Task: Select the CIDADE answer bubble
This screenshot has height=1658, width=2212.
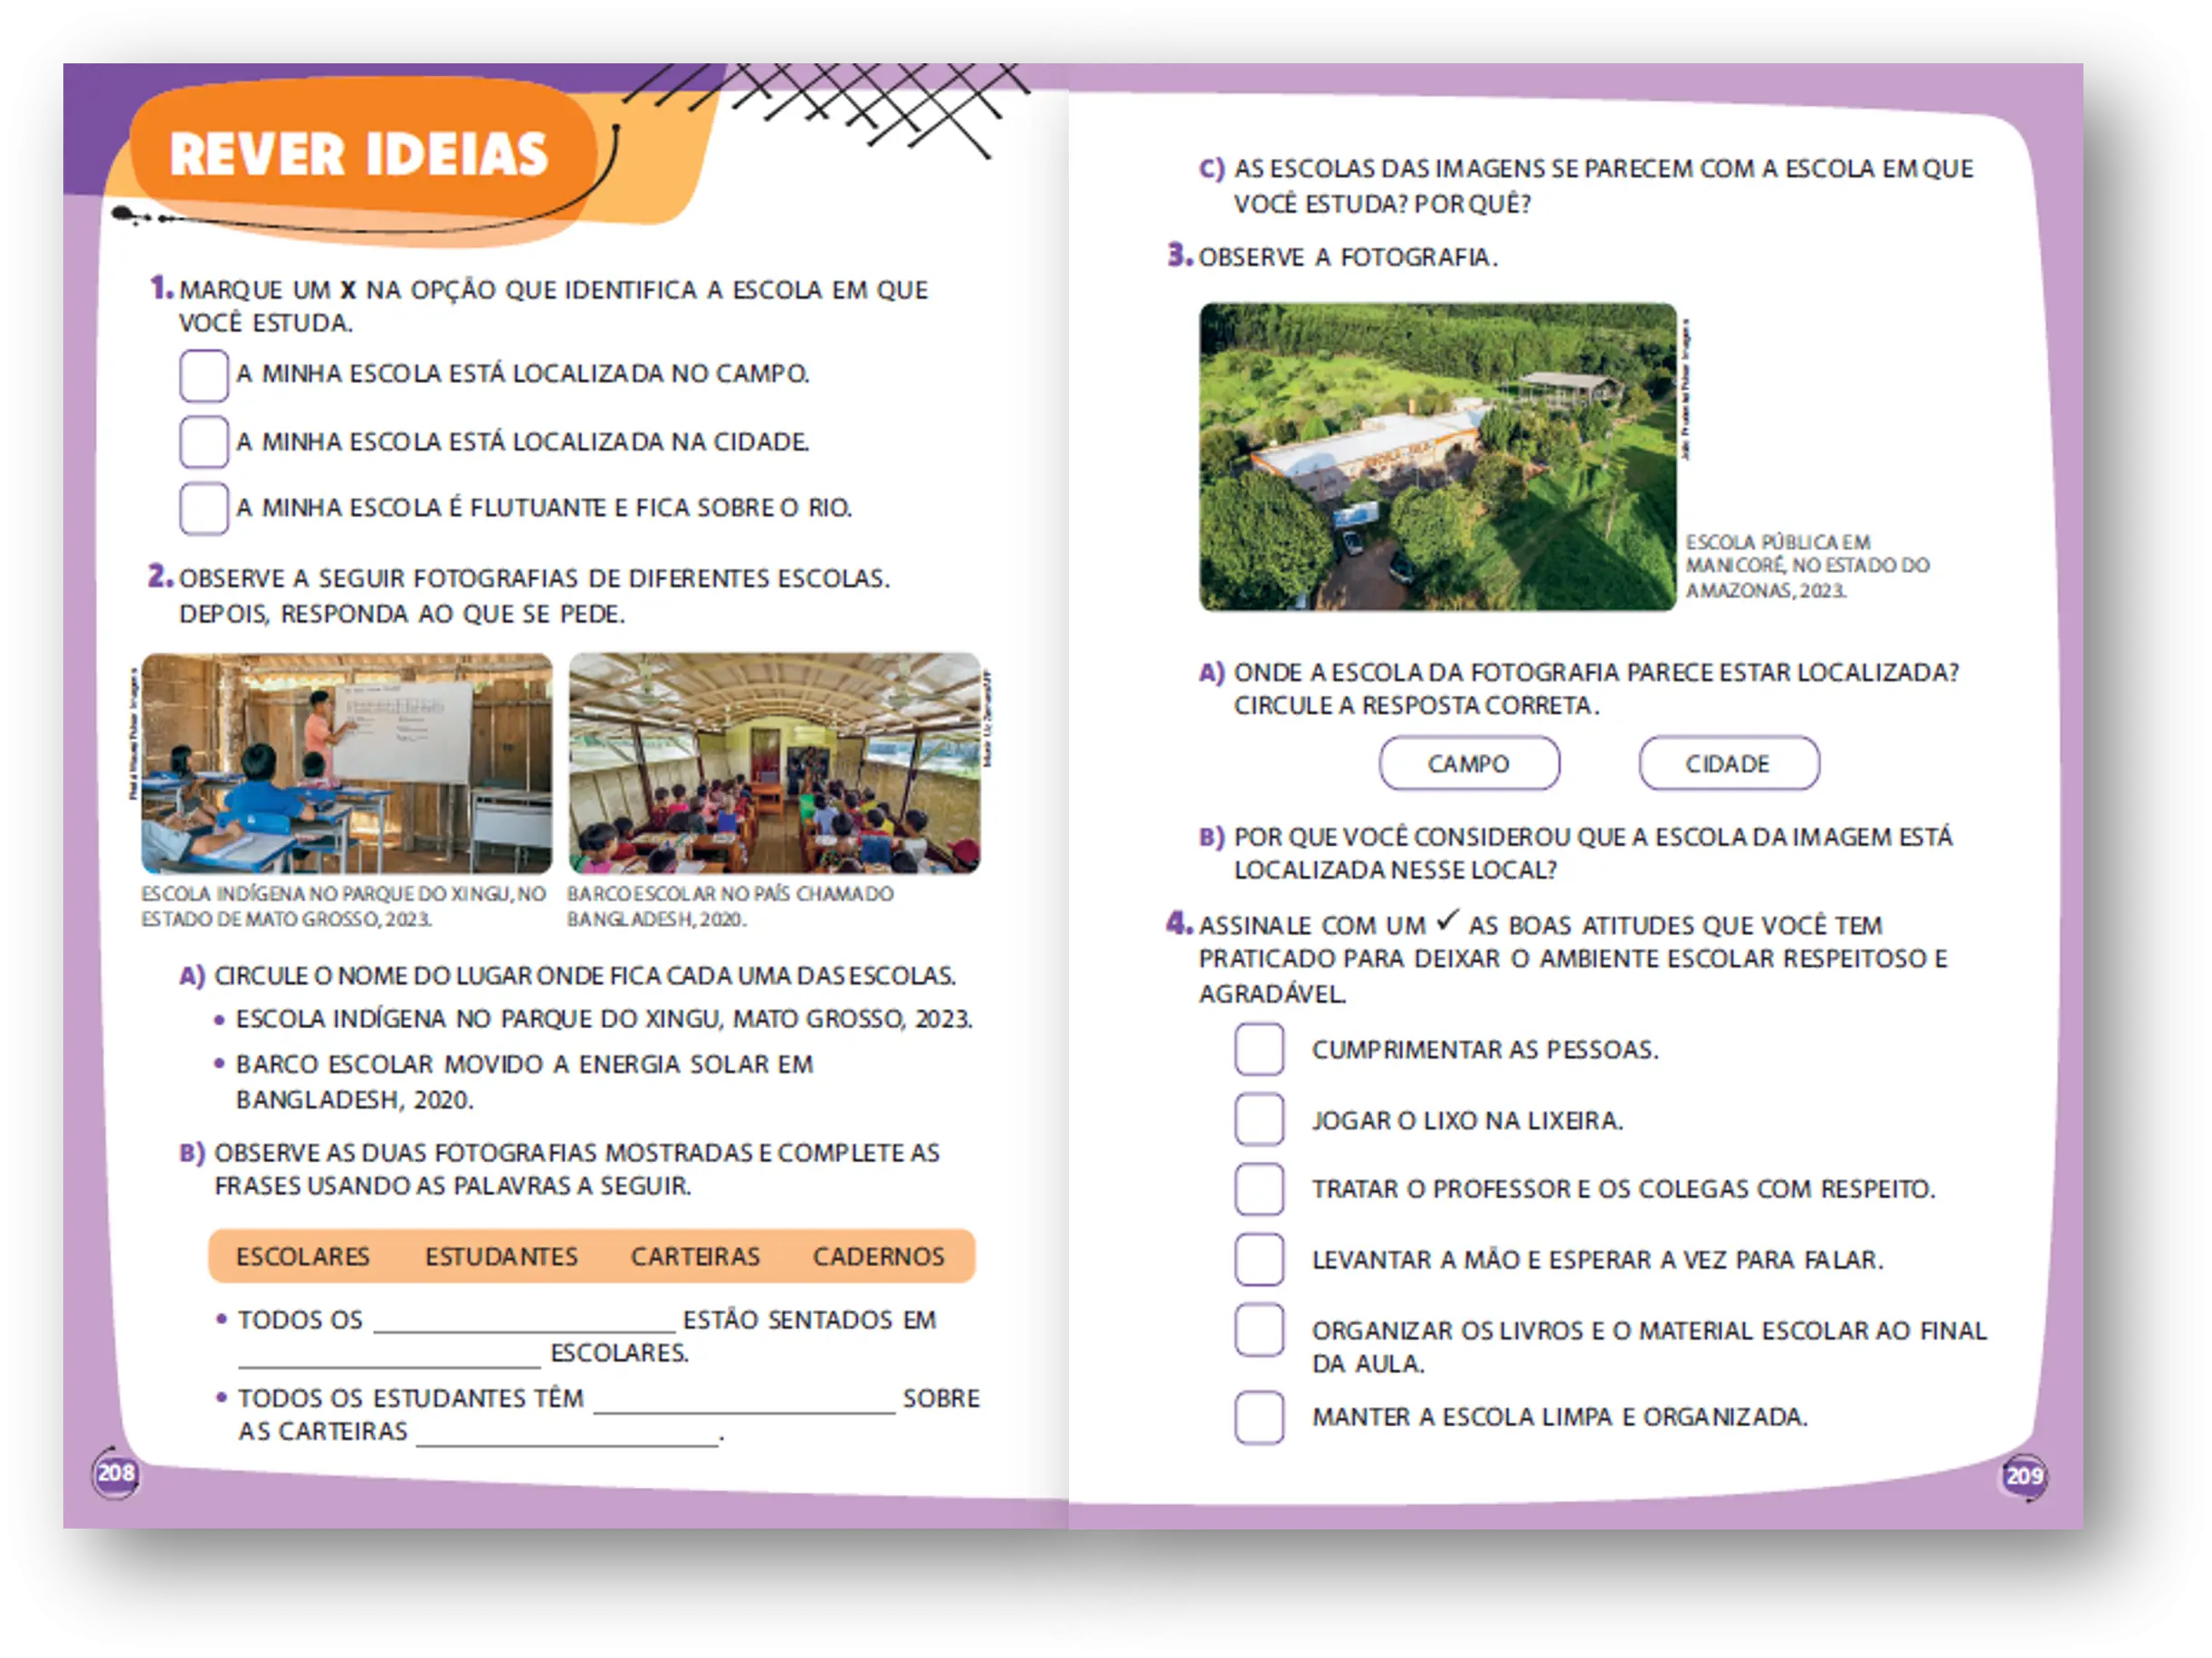Action: coord(1728,764)
